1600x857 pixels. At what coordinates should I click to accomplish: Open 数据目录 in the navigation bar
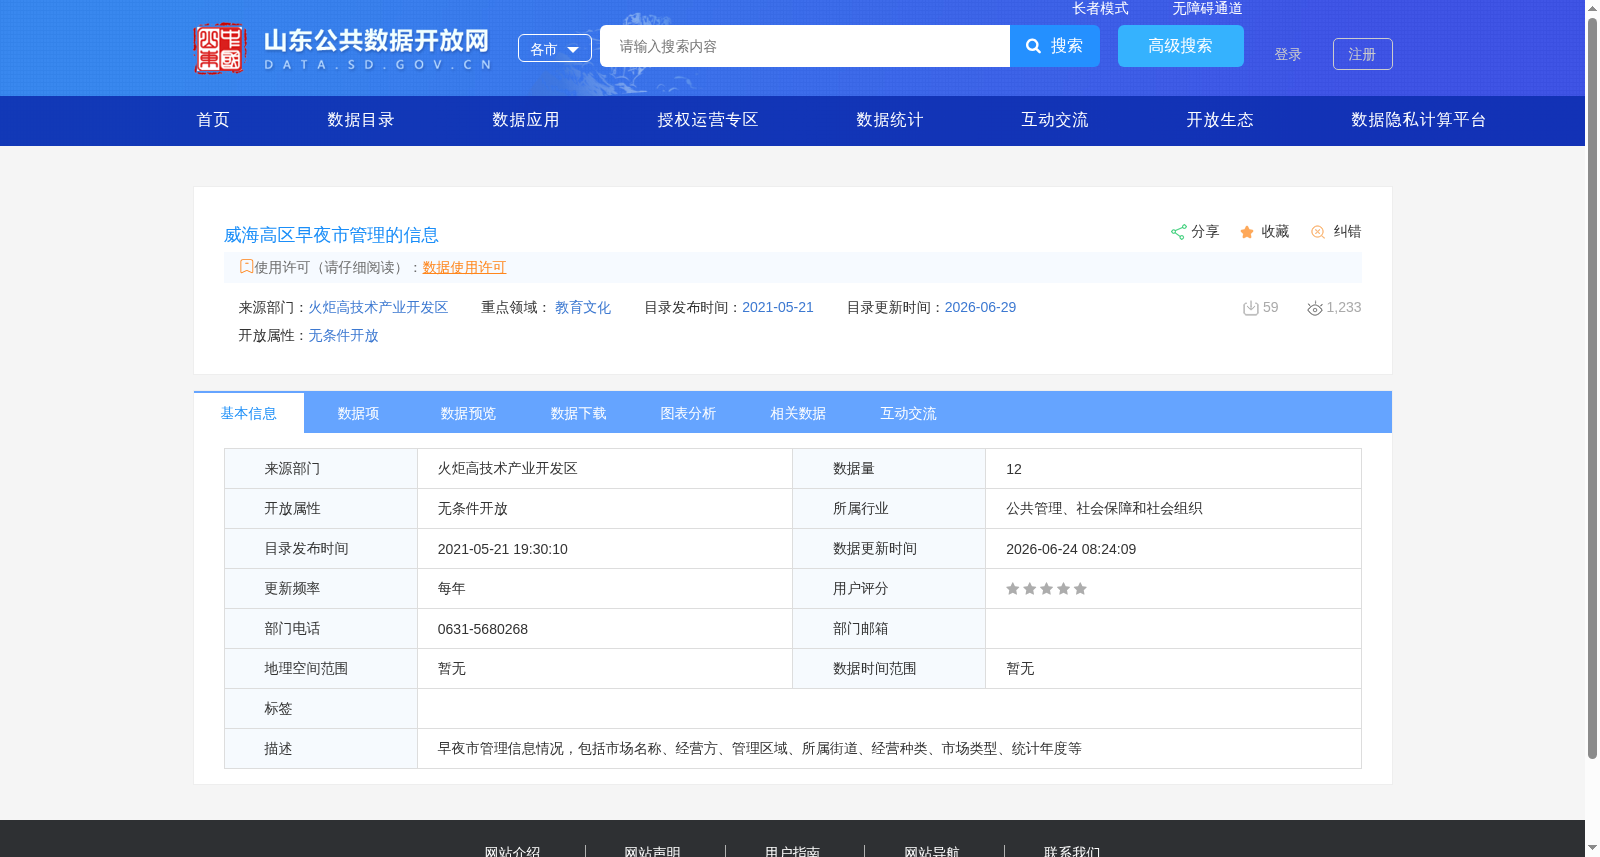(361, 120)
